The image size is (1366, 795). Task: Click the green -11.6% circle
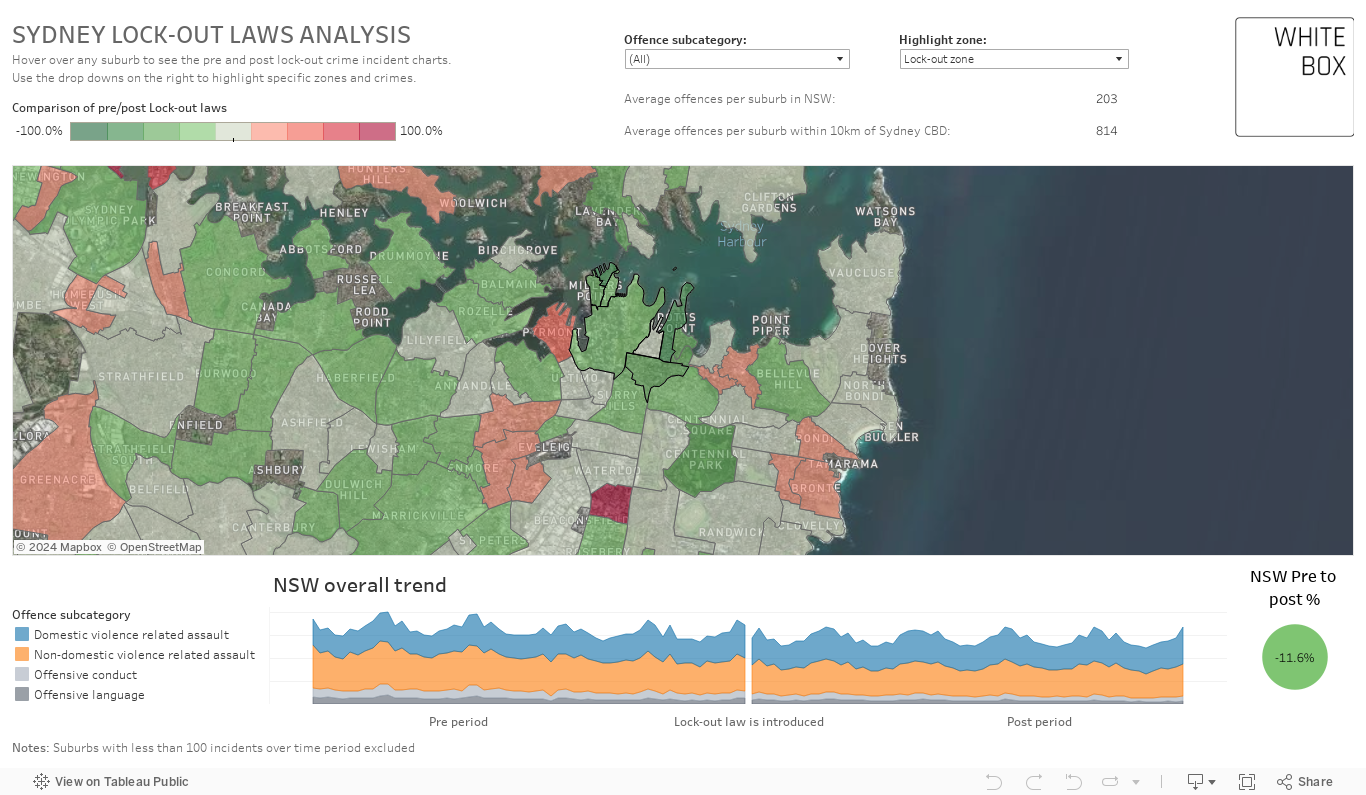1295,657
